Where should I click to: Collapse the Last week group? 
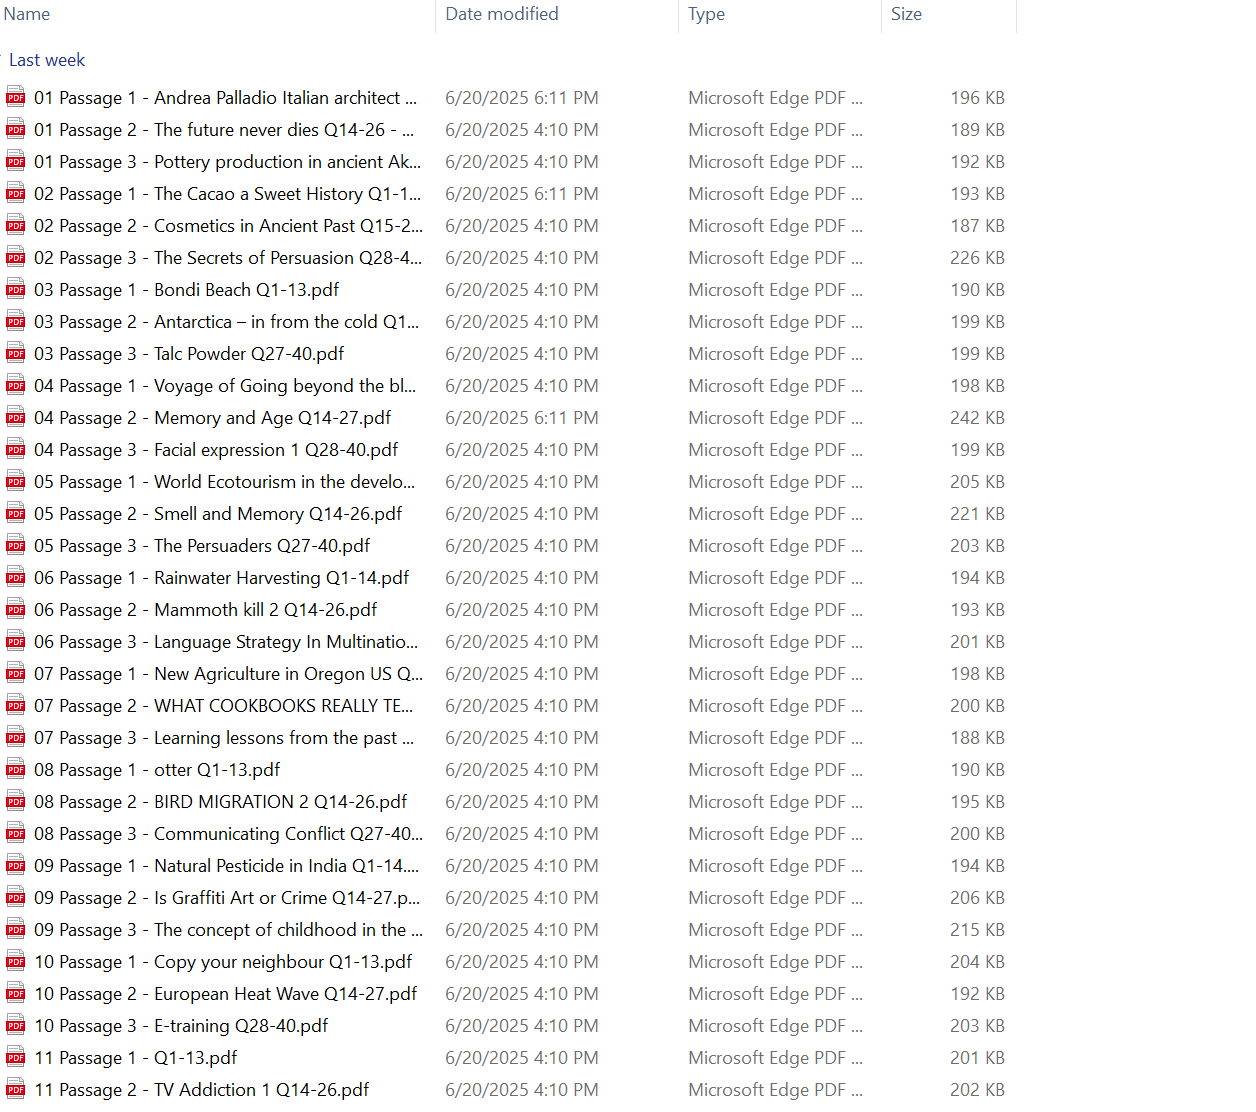pos(47,60)
